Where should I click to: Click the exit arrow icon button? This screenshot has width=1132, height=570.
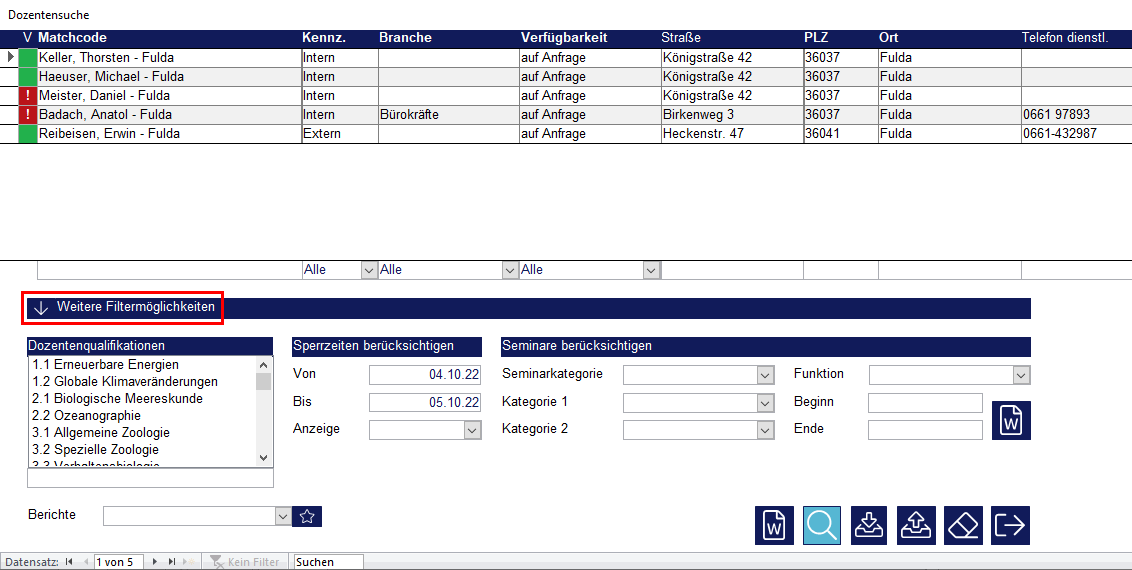(x=1010, y=525)
